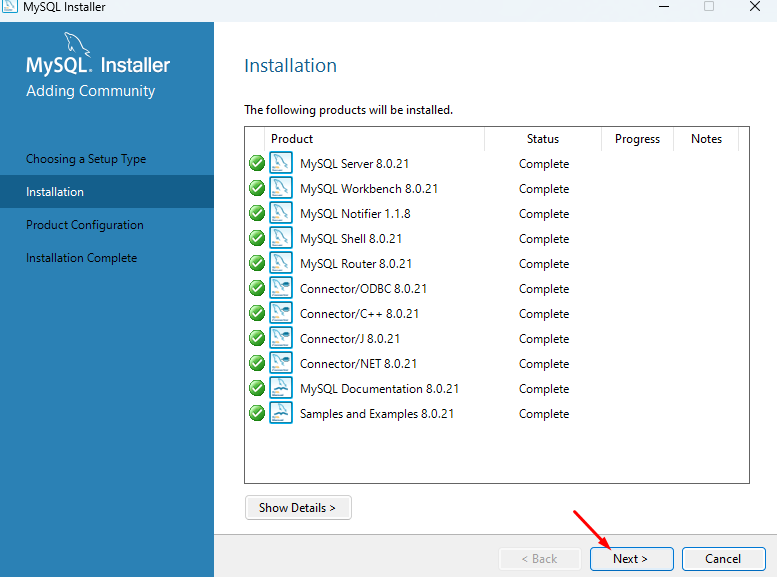Viewport: 777px width, 577px height.
Task: Click green checkmark beside Connector/J
Action: point(257,338)
